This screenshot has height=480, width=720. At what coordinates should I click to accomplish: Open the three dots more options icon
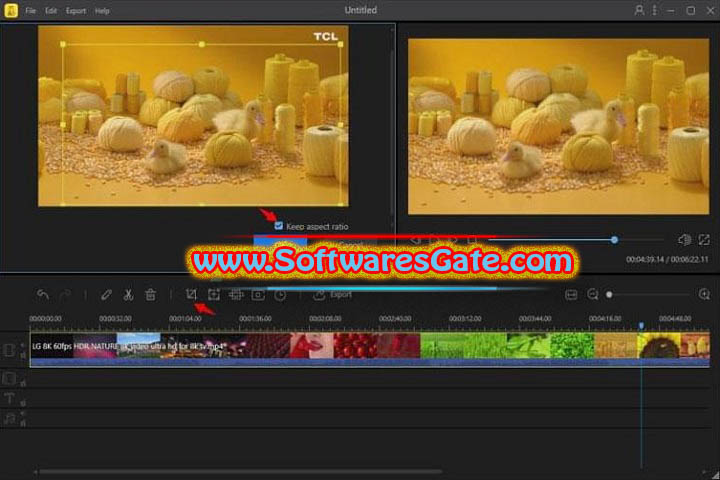coord(654,10)
